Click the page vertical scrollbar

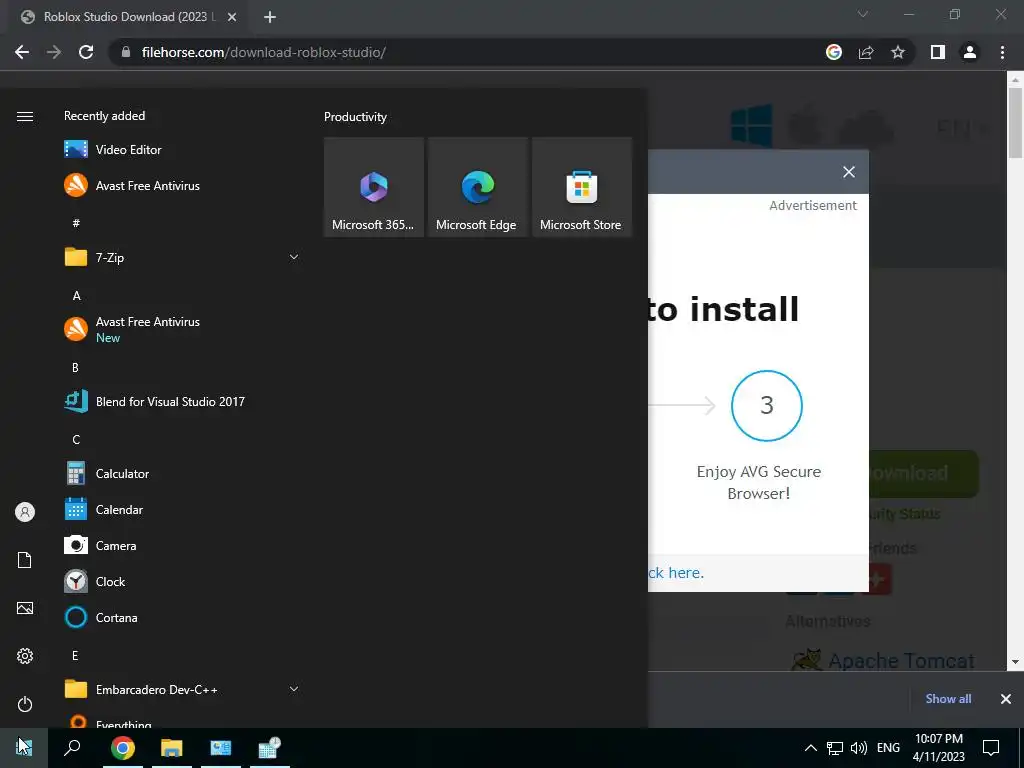point(1015,123)
